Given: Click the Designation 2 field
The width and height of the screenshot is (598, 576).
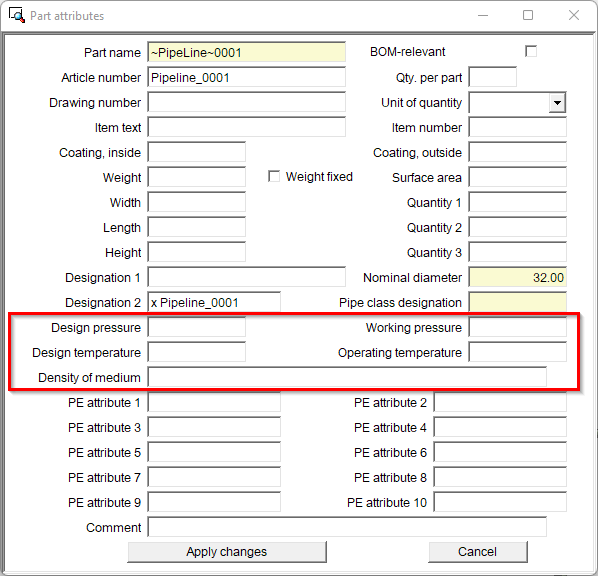Looking at the screenshot, I should [x=214, y=302].
